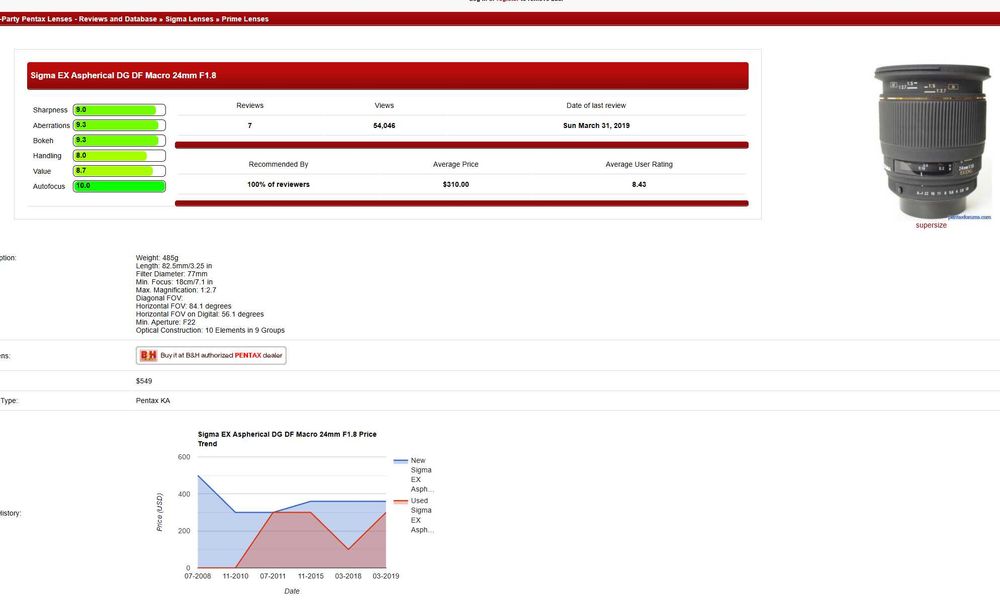1000x615 pixels.
Task: Click the $549 price text
Action: point(144,381)
